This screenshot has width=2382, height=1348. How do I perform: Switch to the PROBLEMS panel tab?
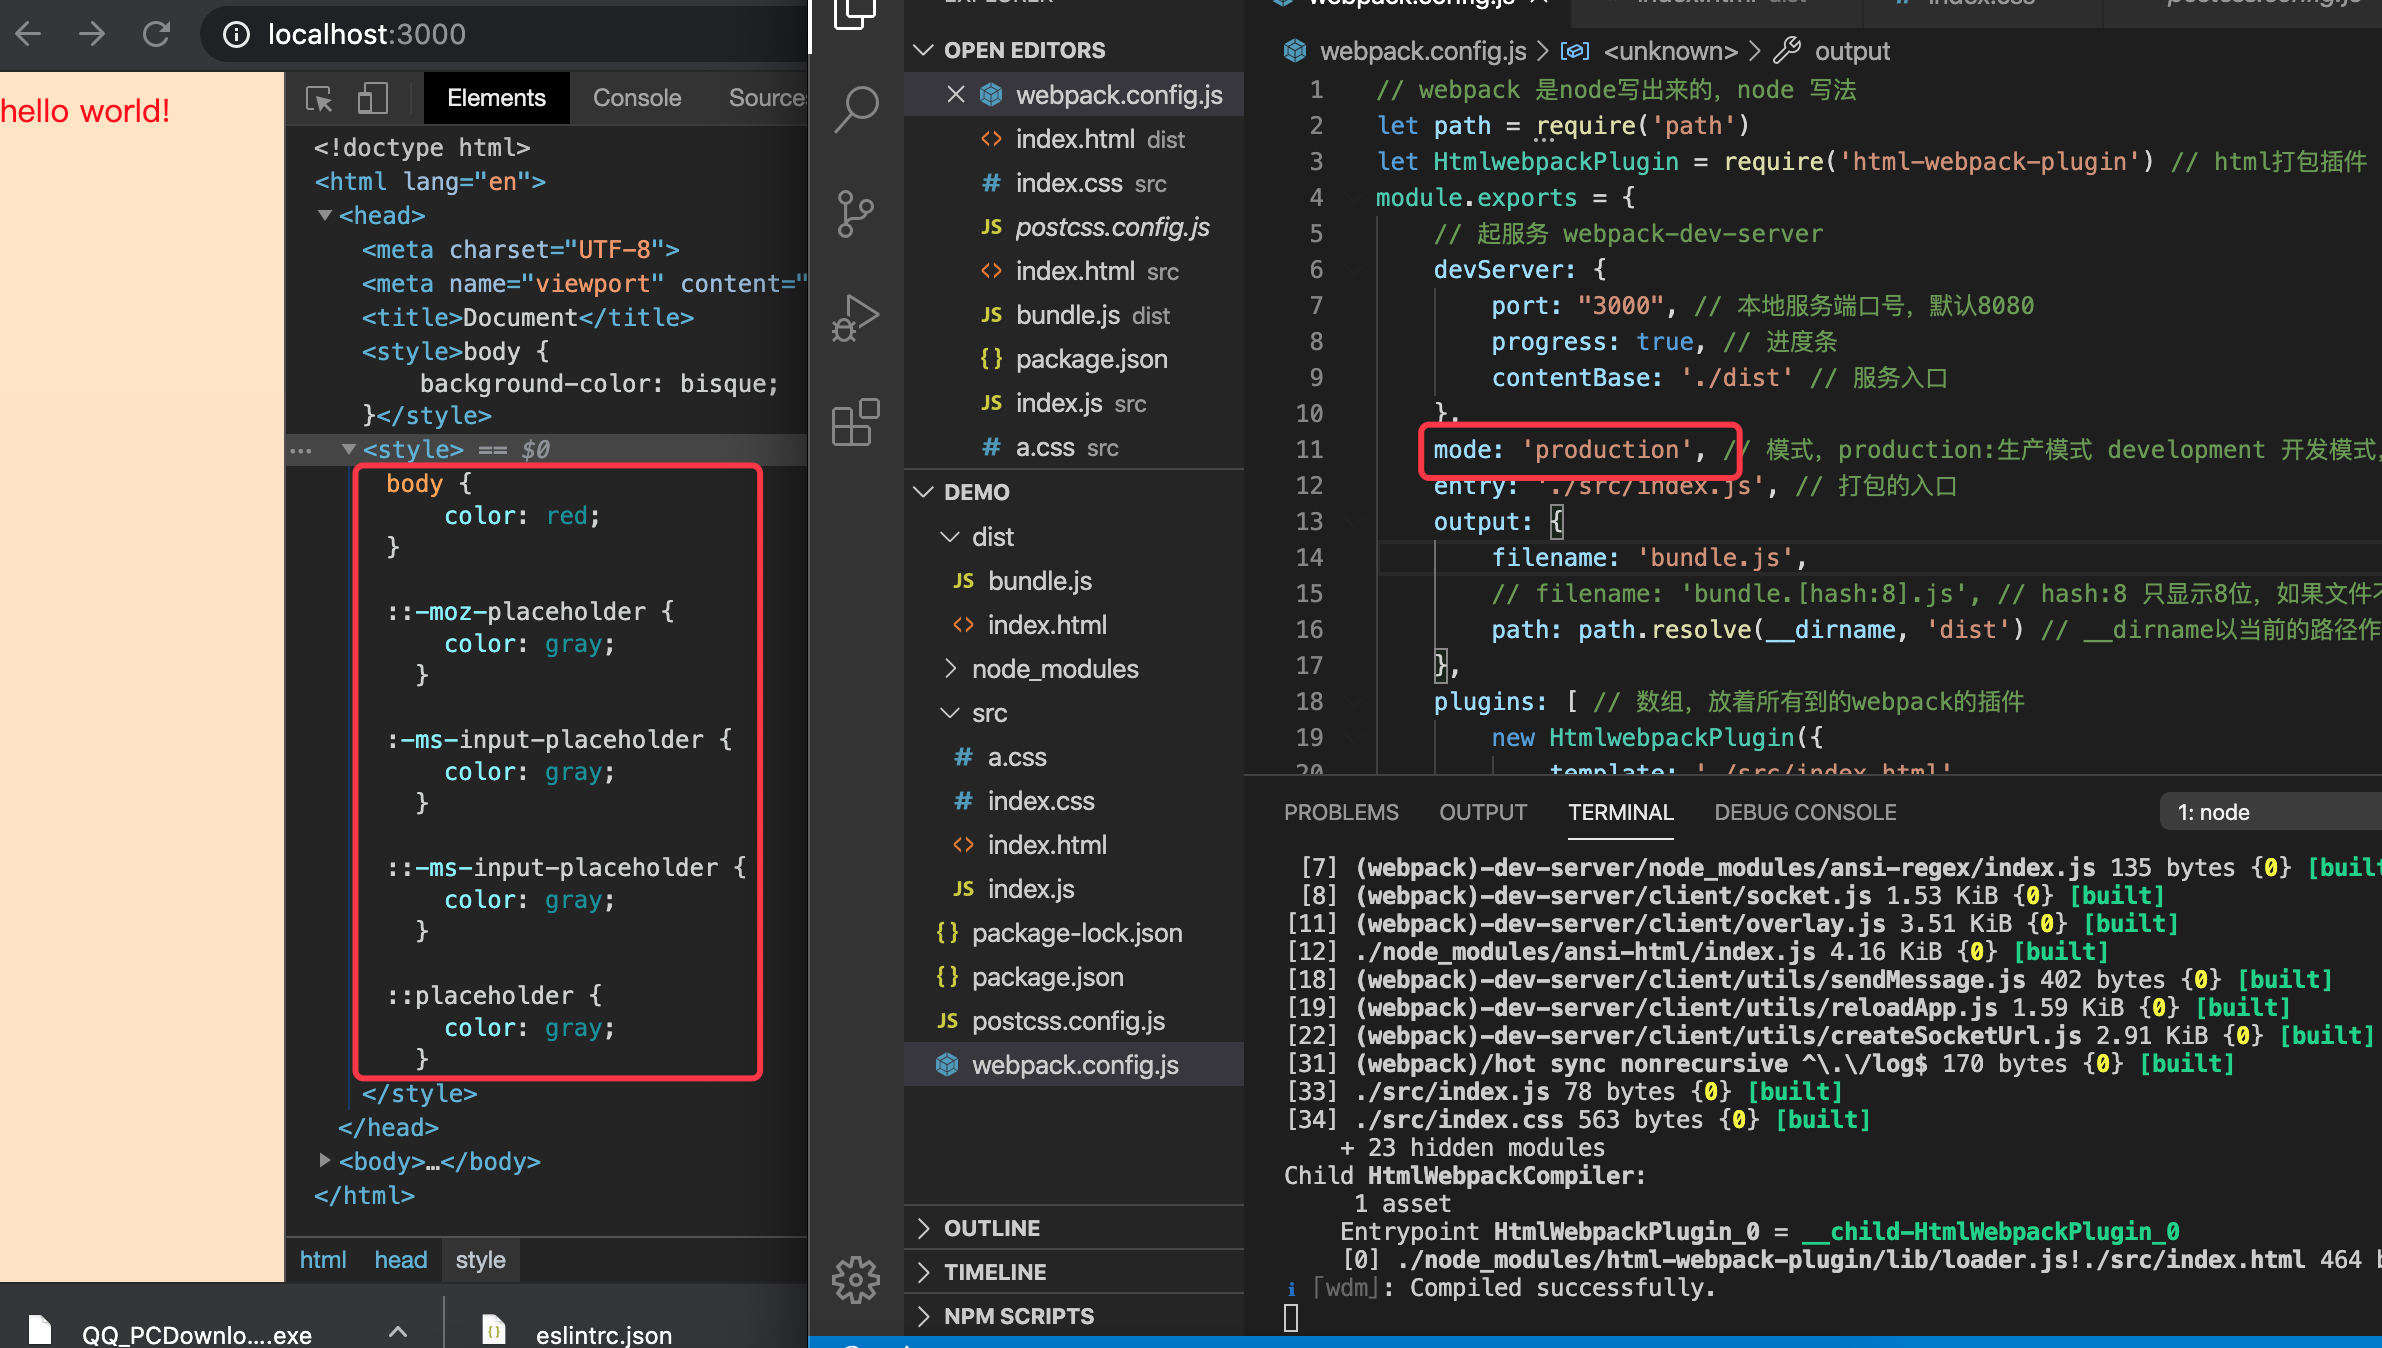point(1341,812)
